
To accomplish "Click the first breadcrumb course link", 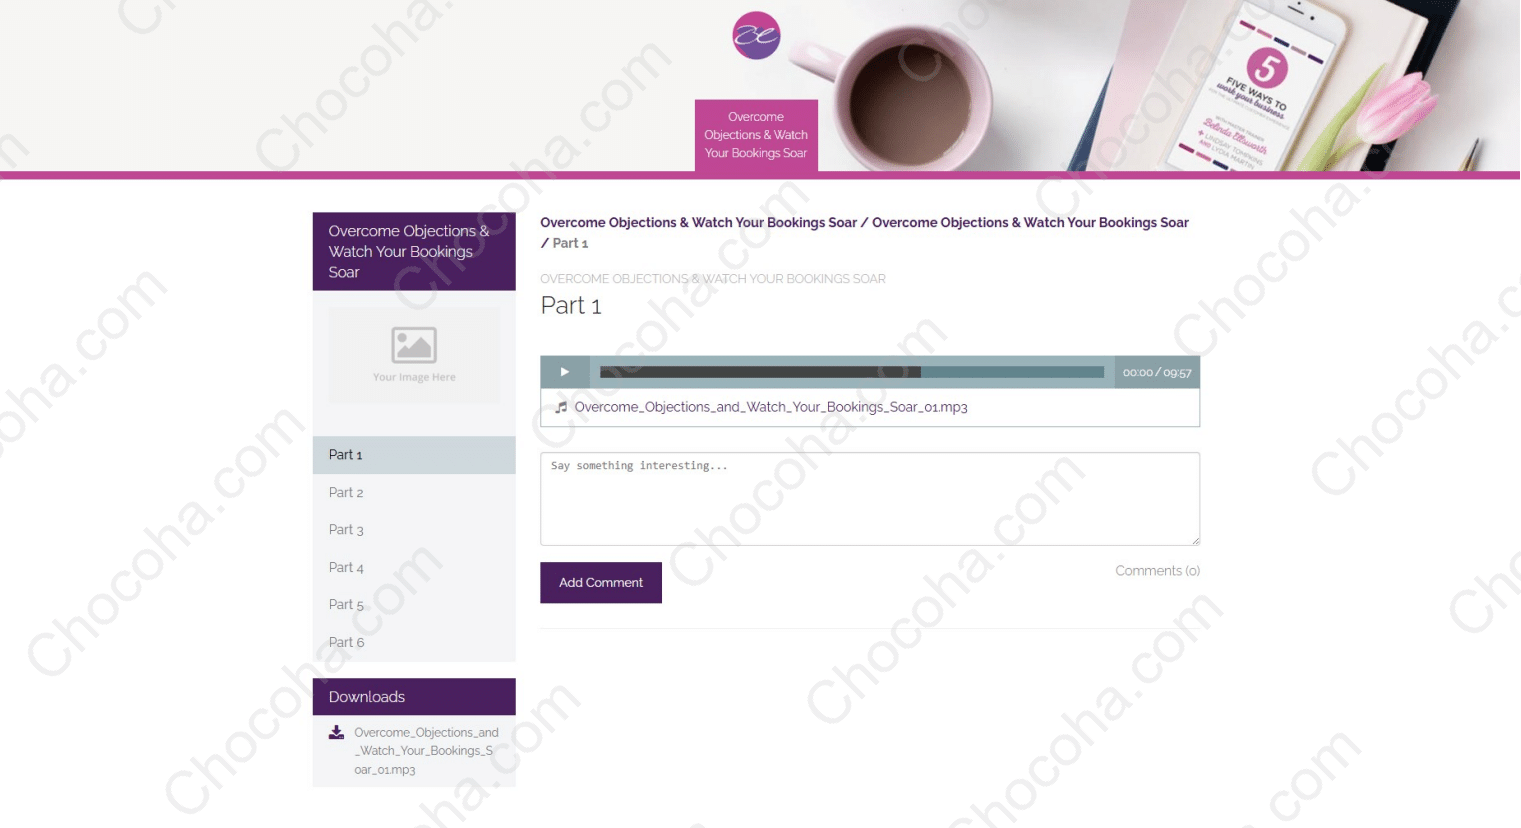I will coord(699,223).
